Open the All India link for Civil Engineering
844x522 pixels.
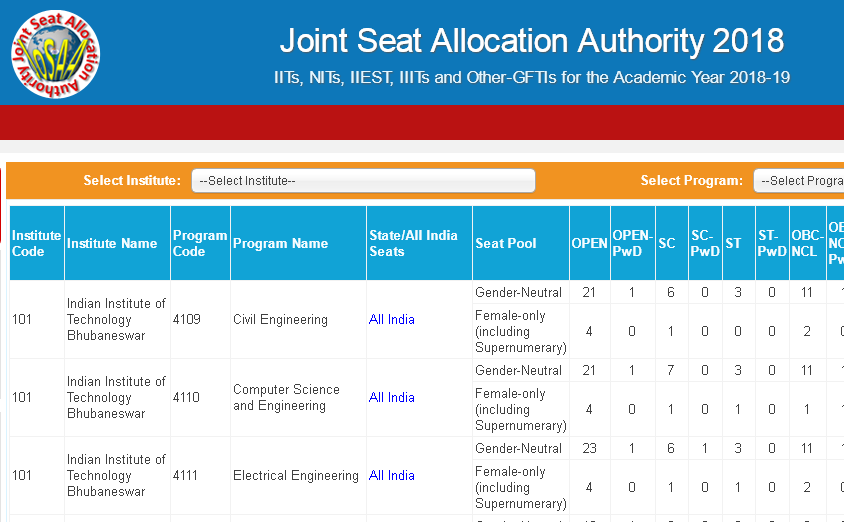pos(391,320)
